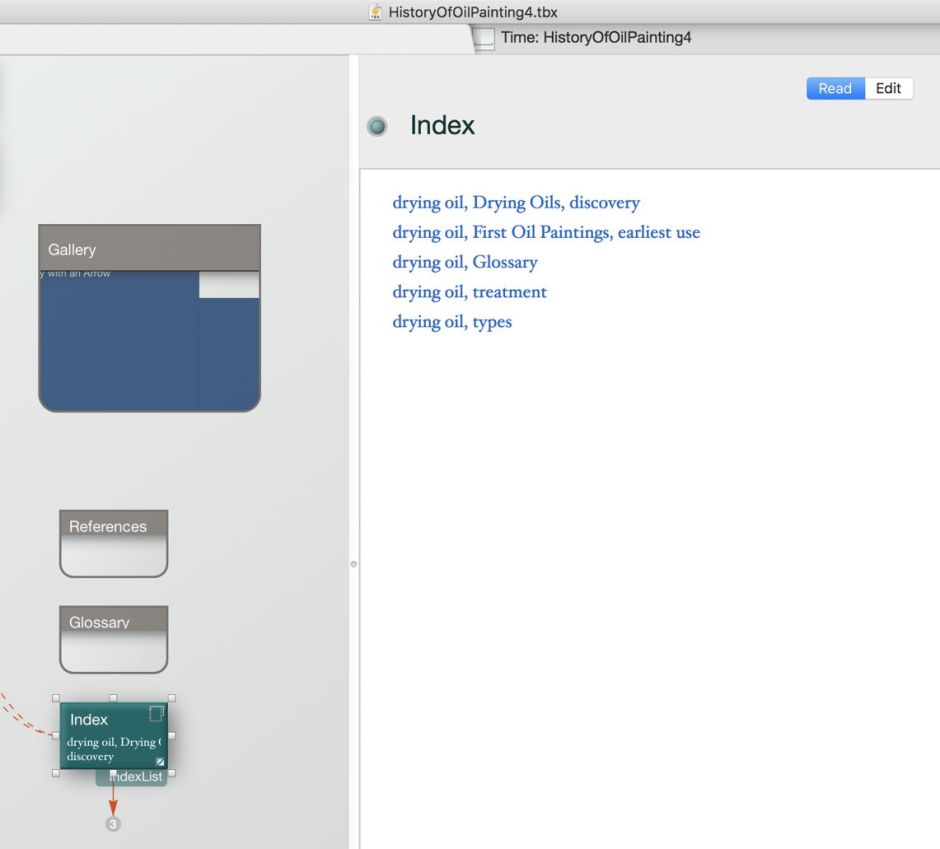The width and height of the screenshot is (940, 849).
Task: Click the pane splitter handle between map and text
Action: point(353,565)
